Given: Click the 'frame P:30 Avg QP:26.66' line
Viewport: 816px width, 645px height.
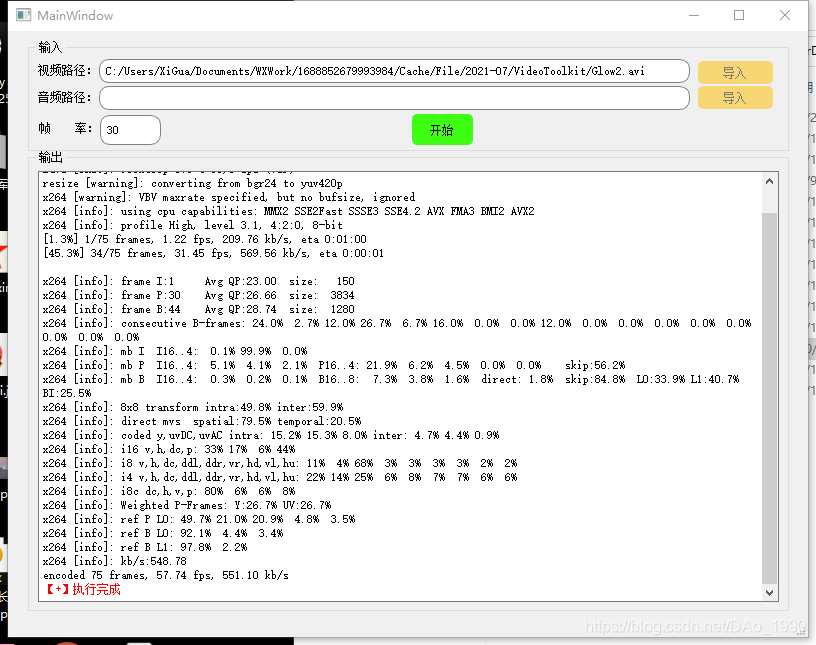Looking at the screenshot, I should point(199,295).
